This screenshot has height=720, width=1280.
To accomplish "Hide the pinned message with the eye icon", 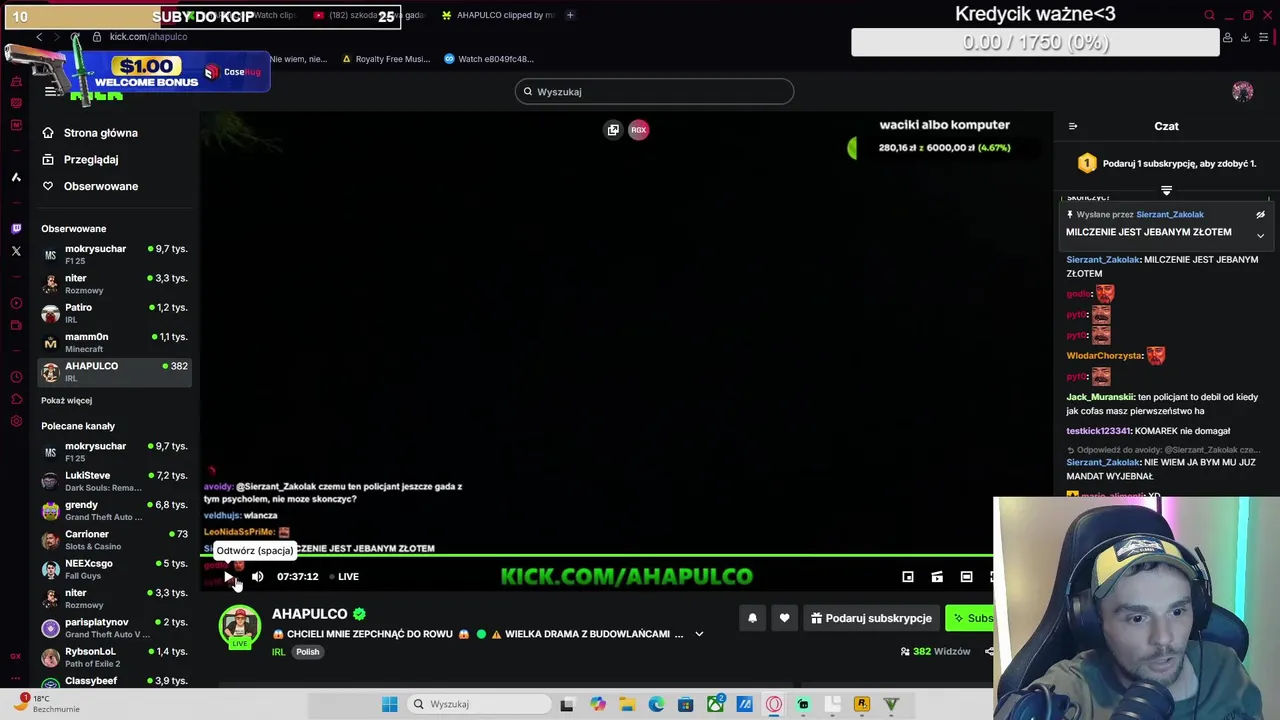I will click(x=1260, y=215).
